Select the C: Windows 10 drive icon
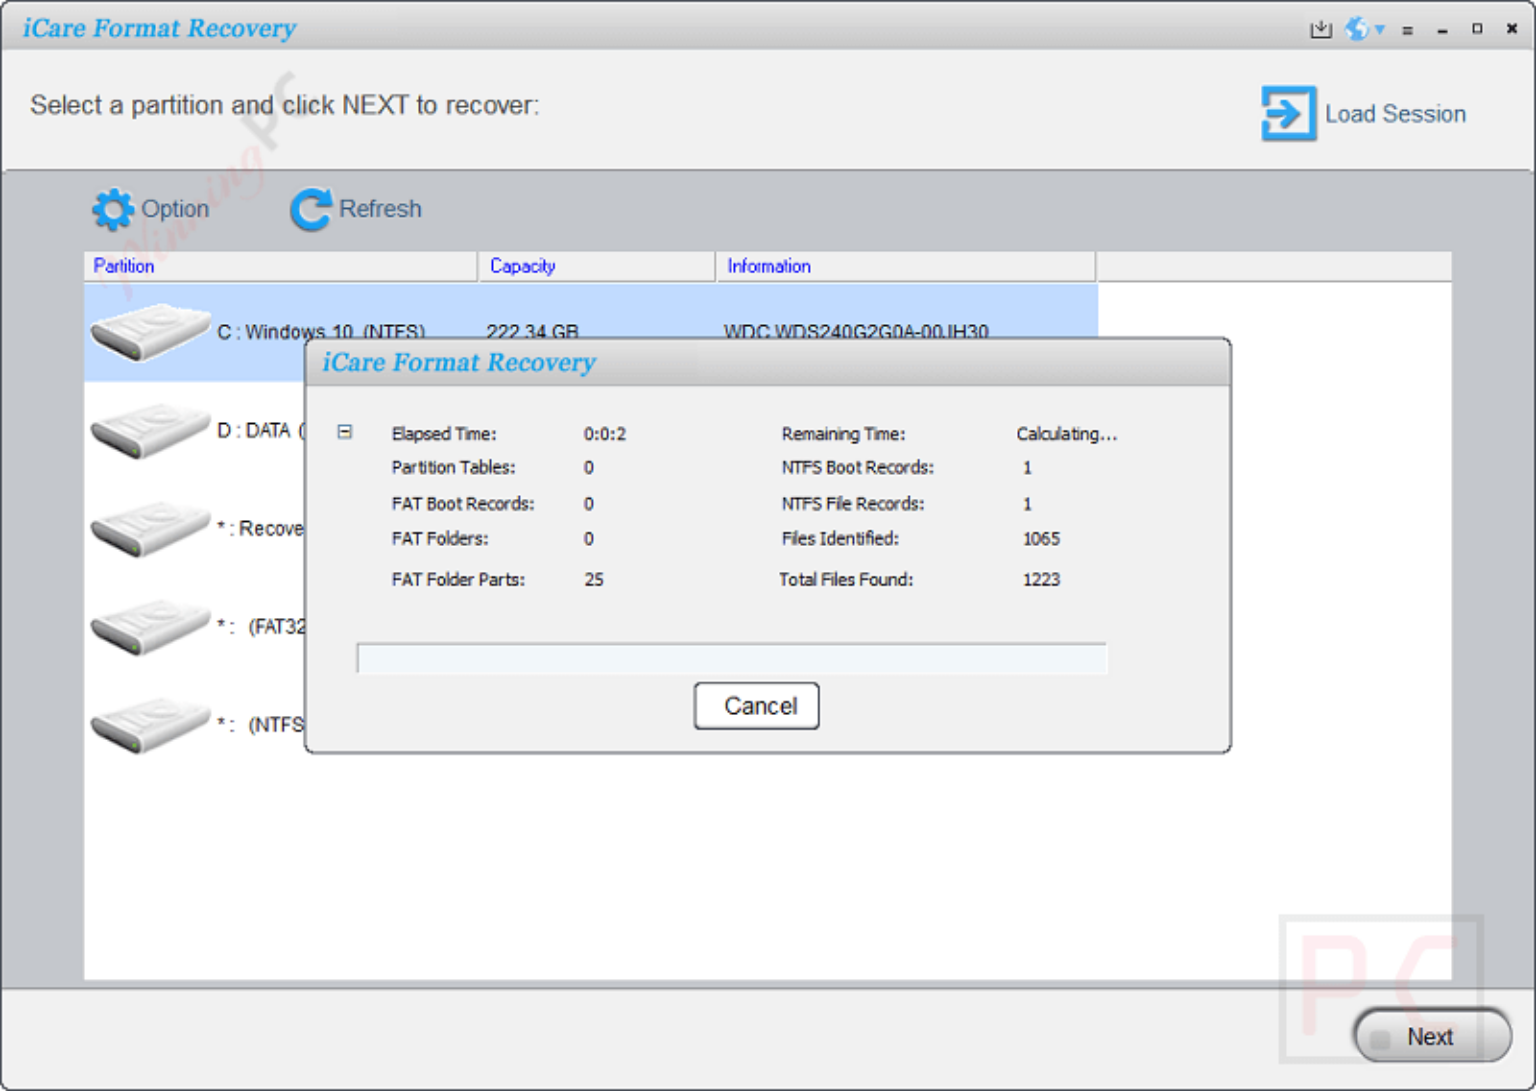This screenshot has height=1091, width=1536. (150, 331)
